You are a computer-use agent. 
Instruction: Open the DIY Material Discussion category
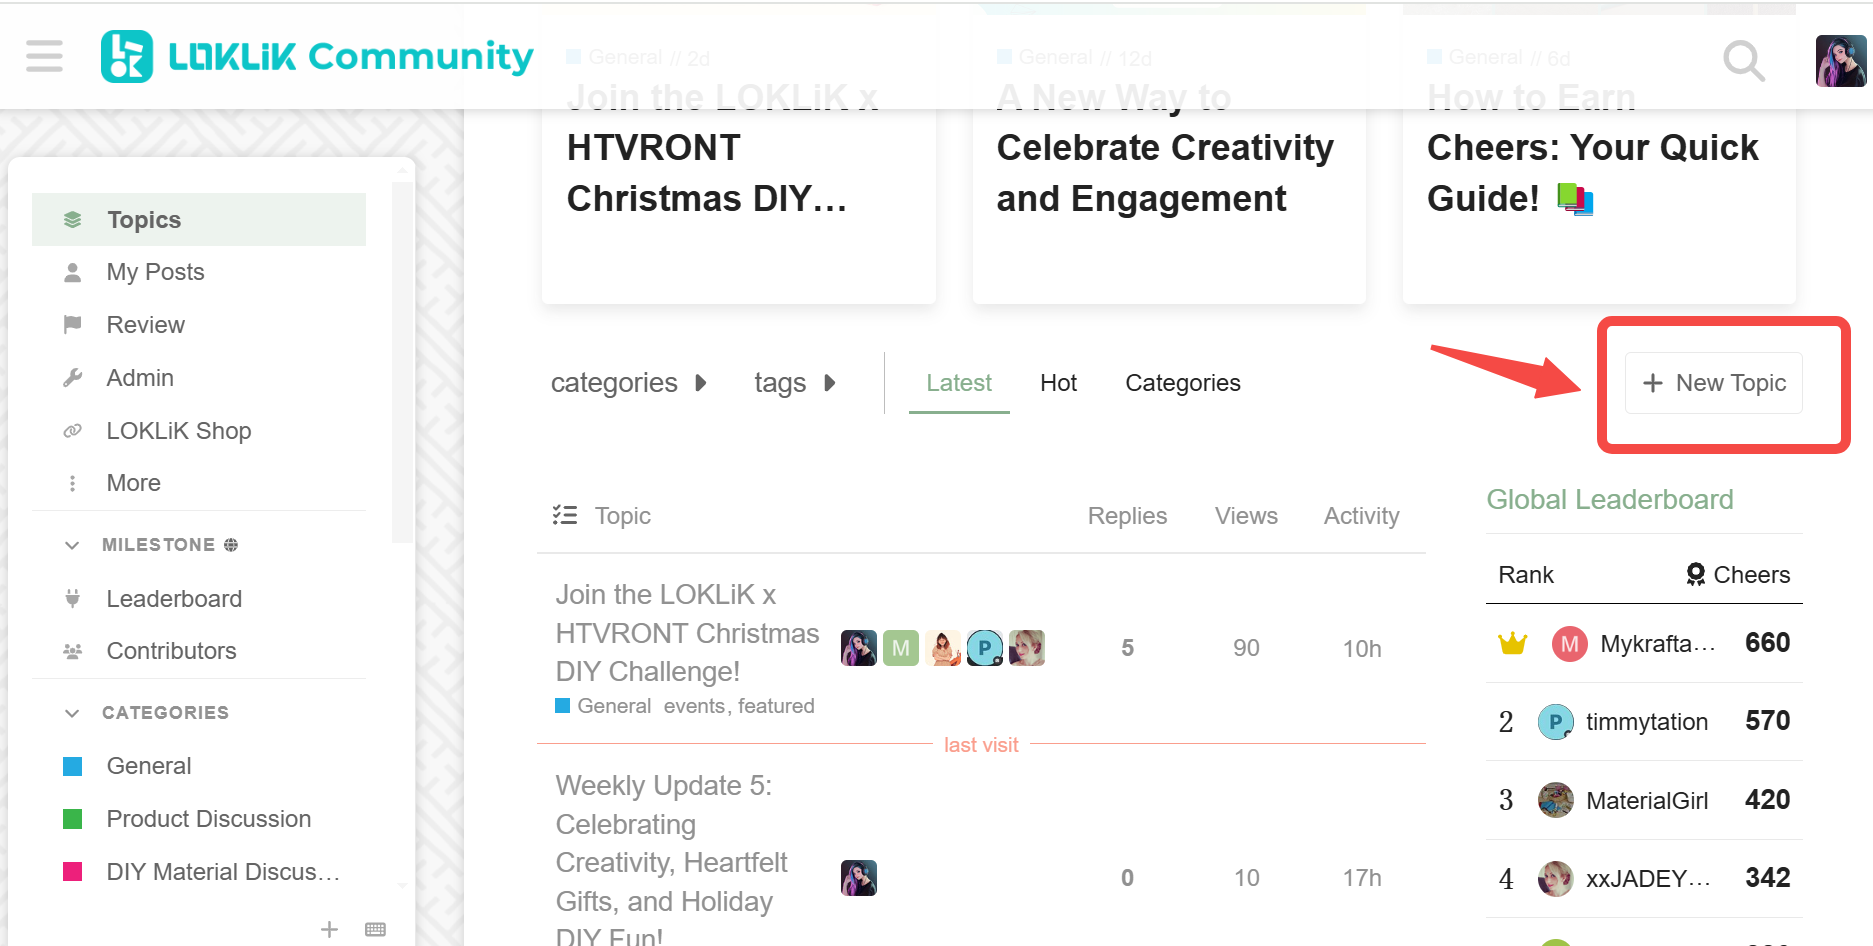[199, 872]
